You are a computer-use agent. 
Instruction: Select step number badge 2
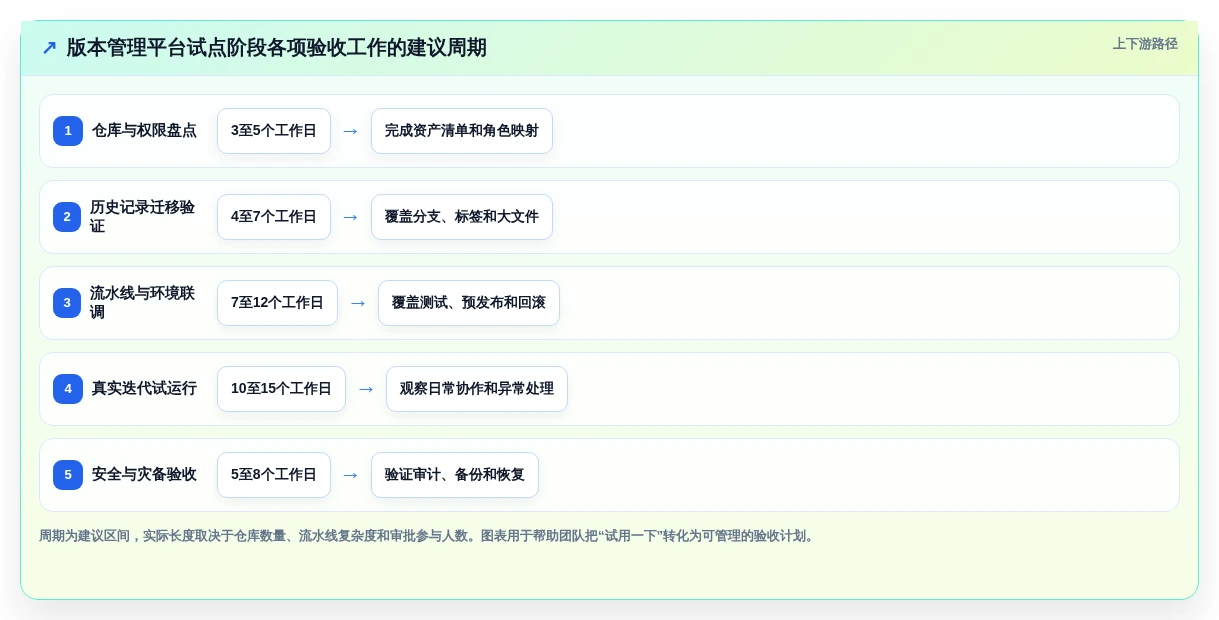pos(67,217)
